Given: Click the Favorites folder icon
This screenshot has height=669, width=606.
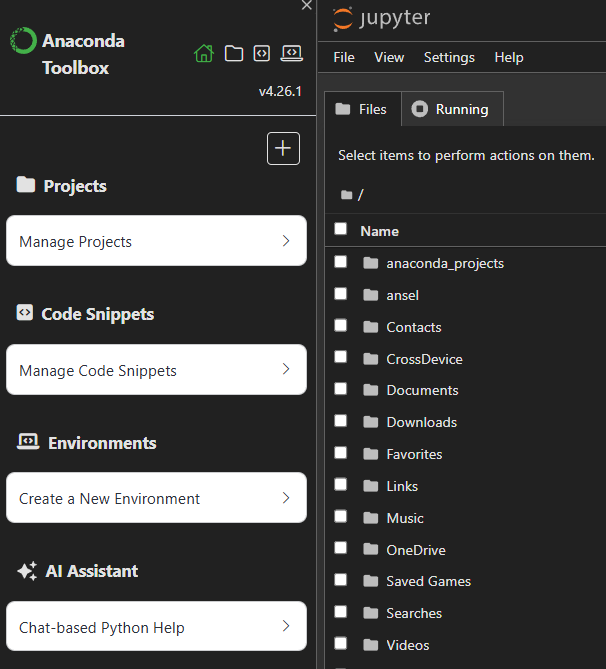Looking at the screenshot, I should 370,454.
